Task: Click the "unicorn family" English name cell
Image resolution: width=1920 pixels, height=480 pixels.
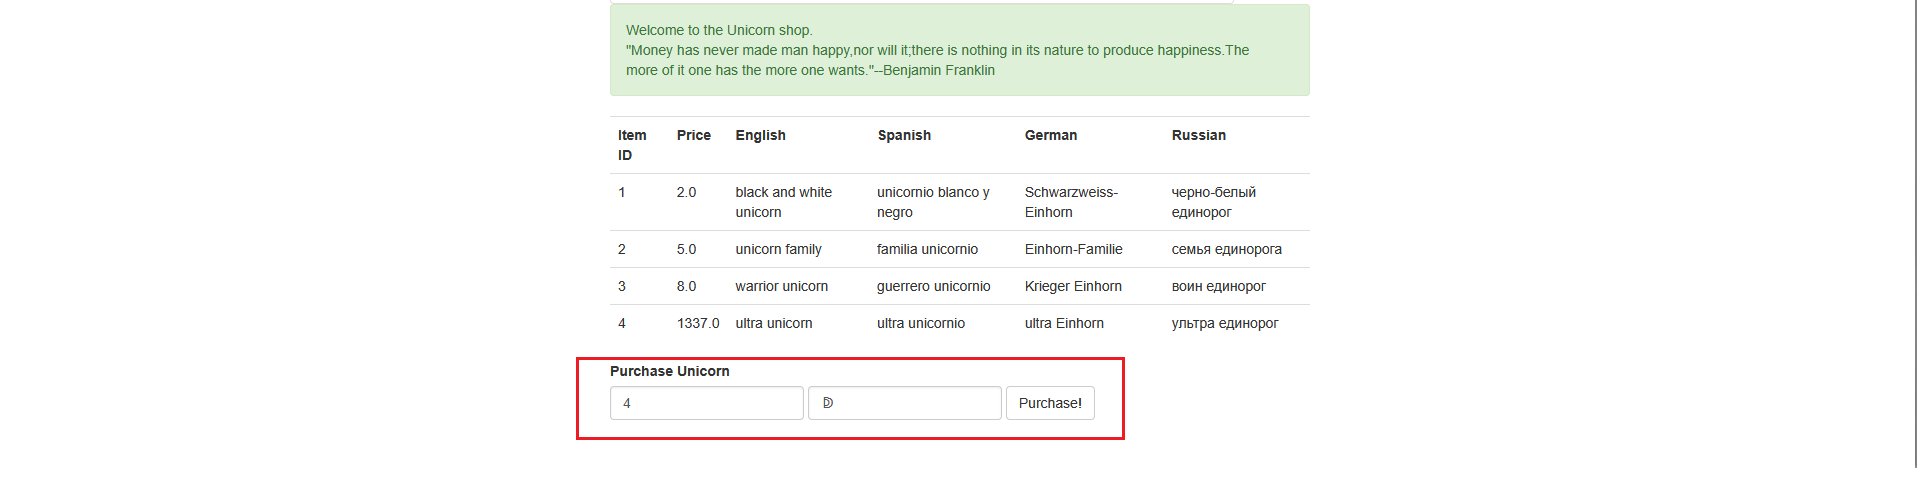Action: 778,249
